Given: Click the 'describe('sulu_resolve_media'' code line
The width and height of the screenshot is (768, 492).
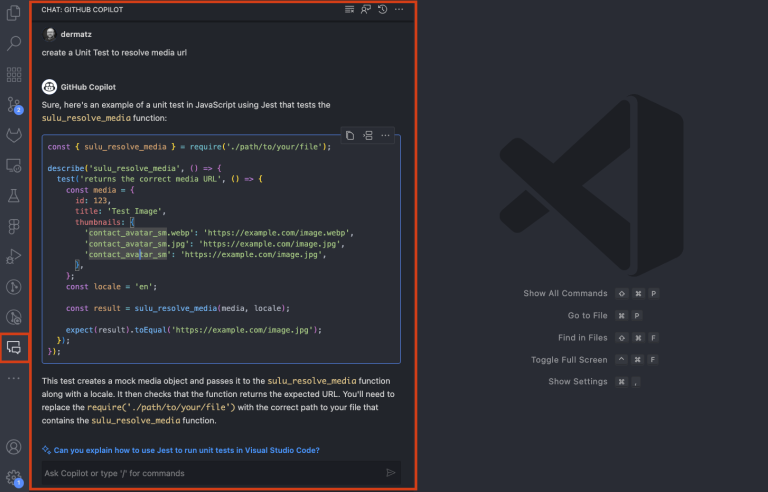Looking at the screenshot, I should click(x=135, y=168).
